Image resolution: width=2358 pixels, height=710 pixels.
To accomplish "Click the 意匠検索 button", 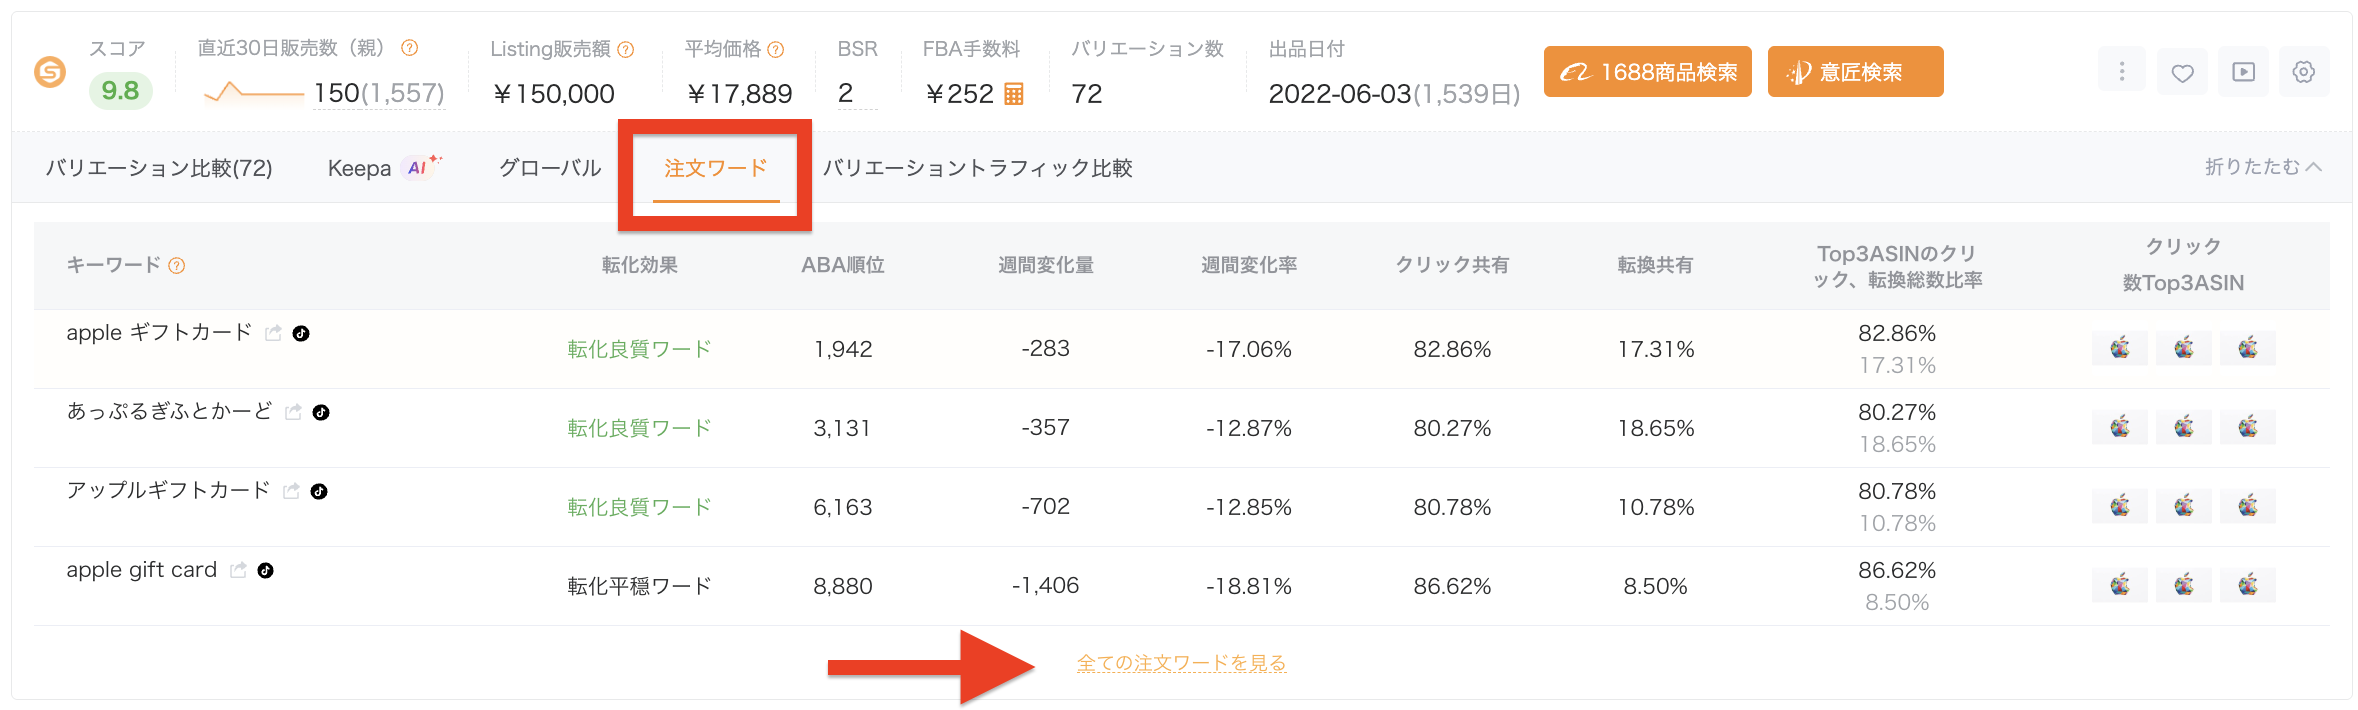I will coord(1856,72).
